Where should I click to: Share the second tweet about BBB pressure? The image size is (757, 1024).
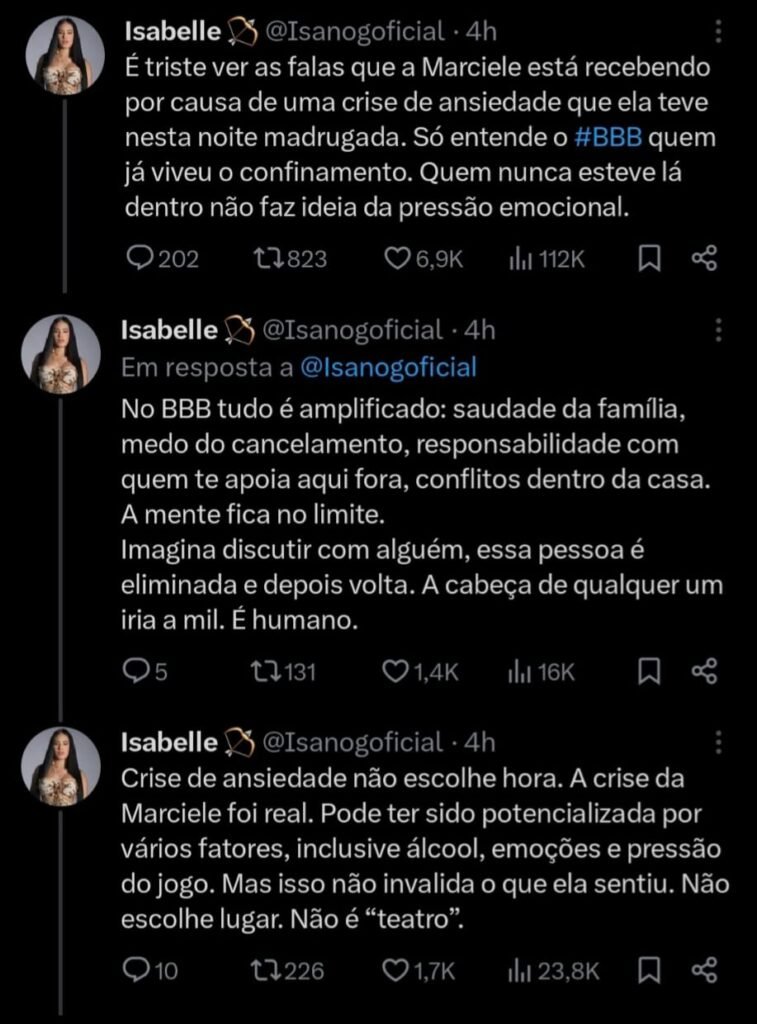pos(705,672)
